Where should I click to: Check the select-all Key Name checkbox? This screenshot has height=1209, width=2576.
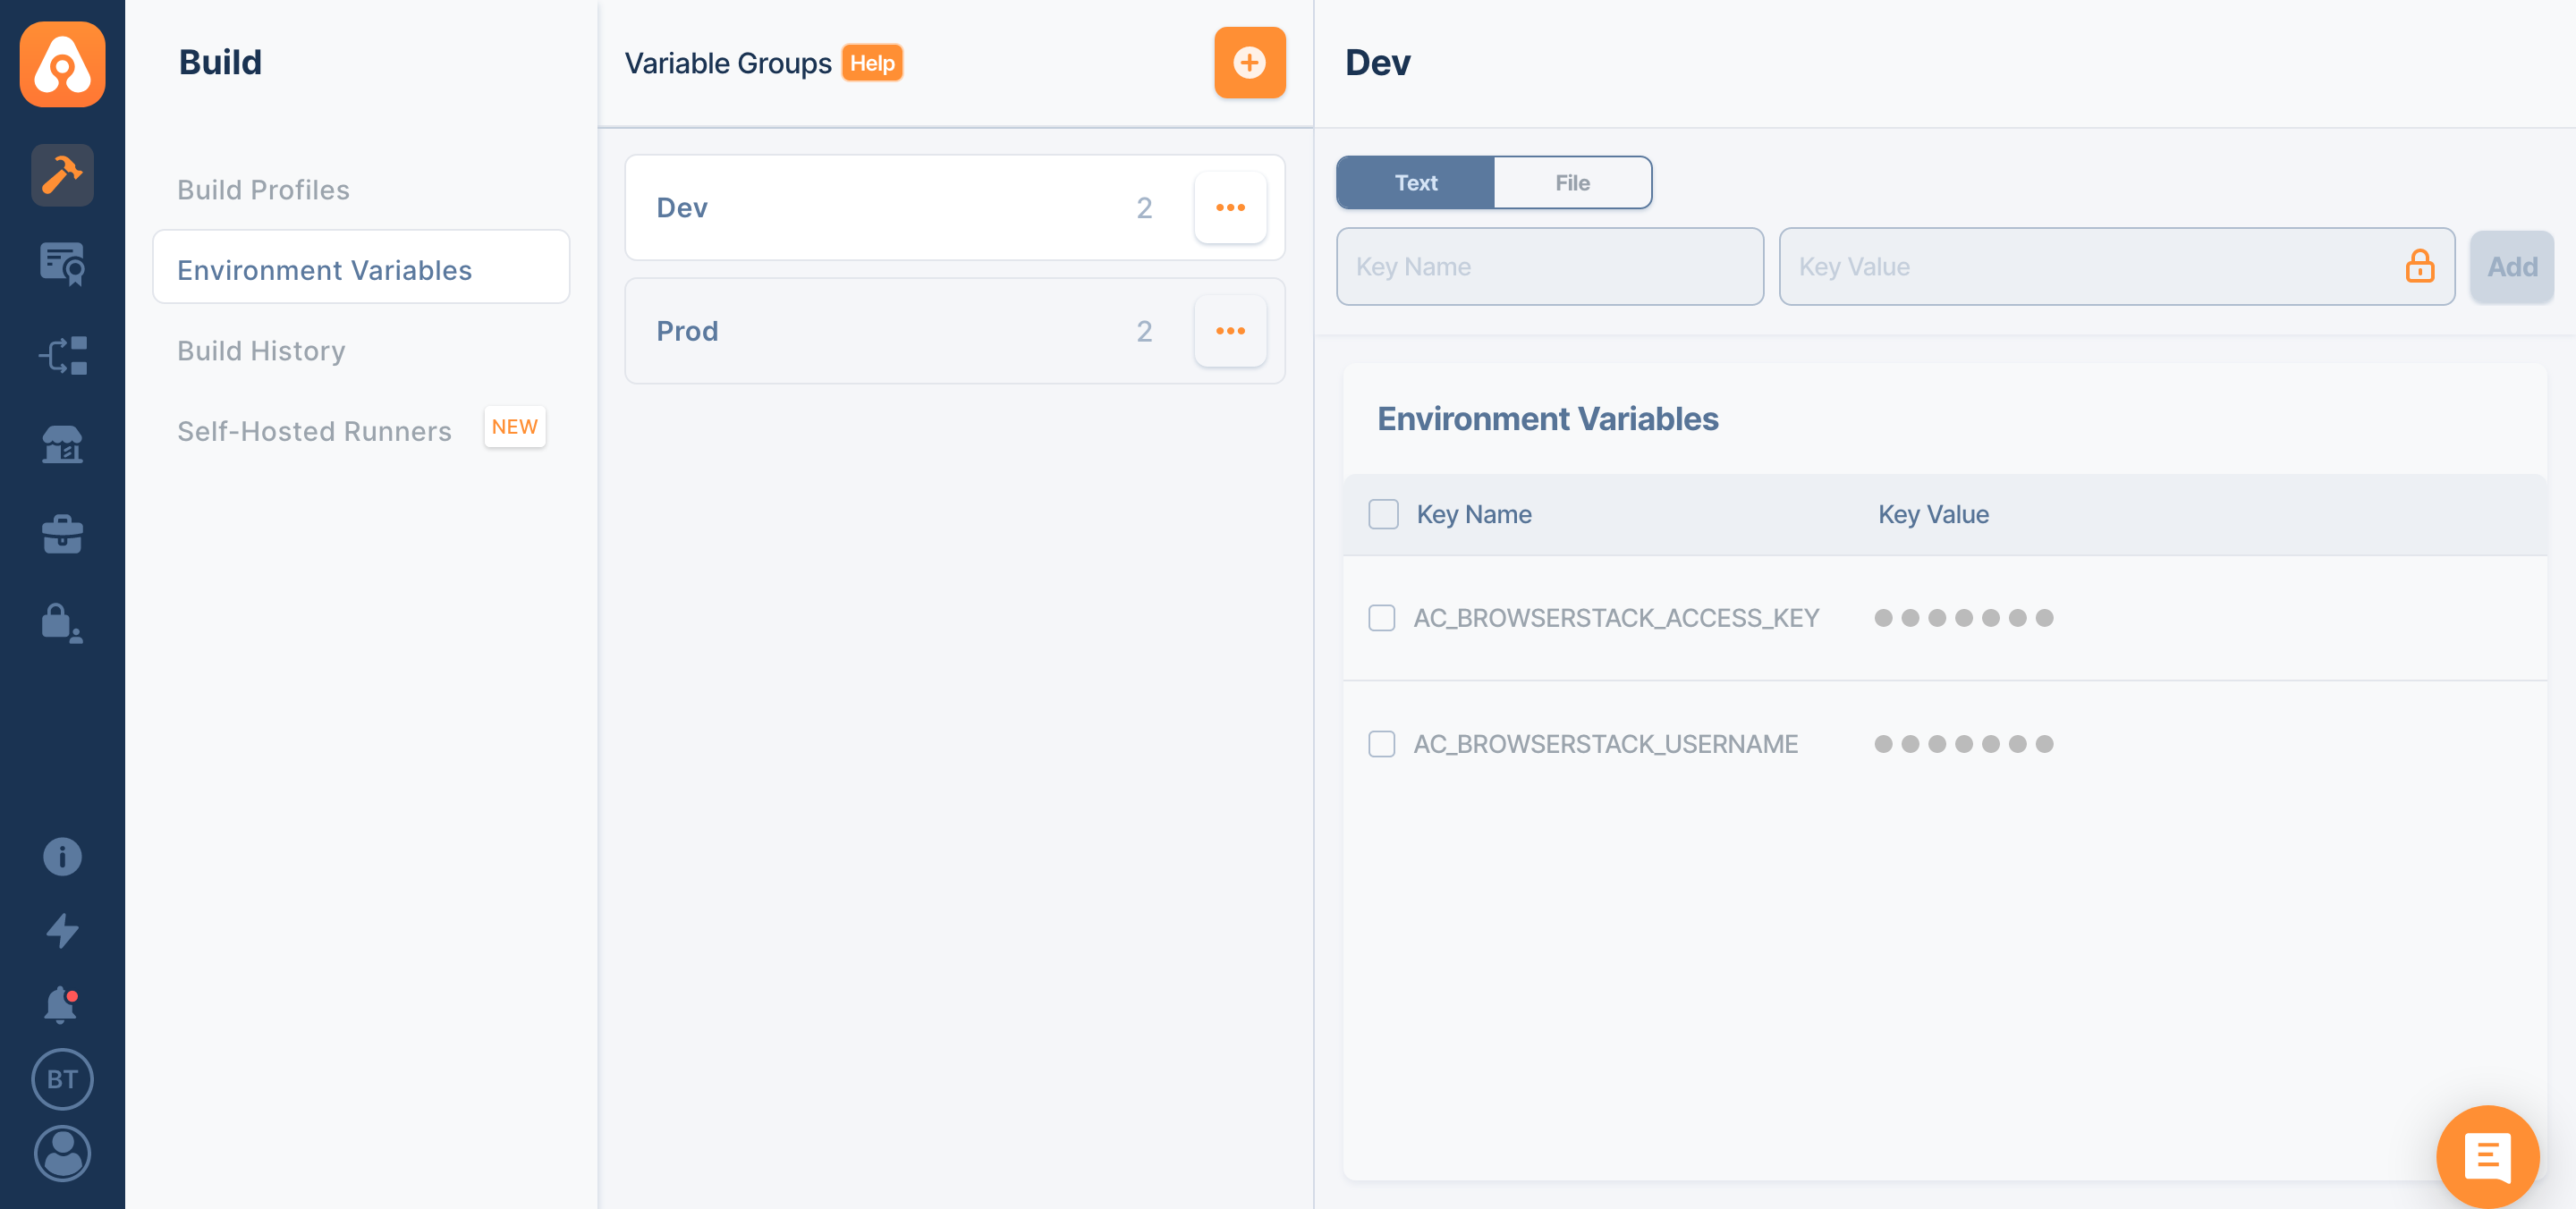click(x=1383, y=514)
